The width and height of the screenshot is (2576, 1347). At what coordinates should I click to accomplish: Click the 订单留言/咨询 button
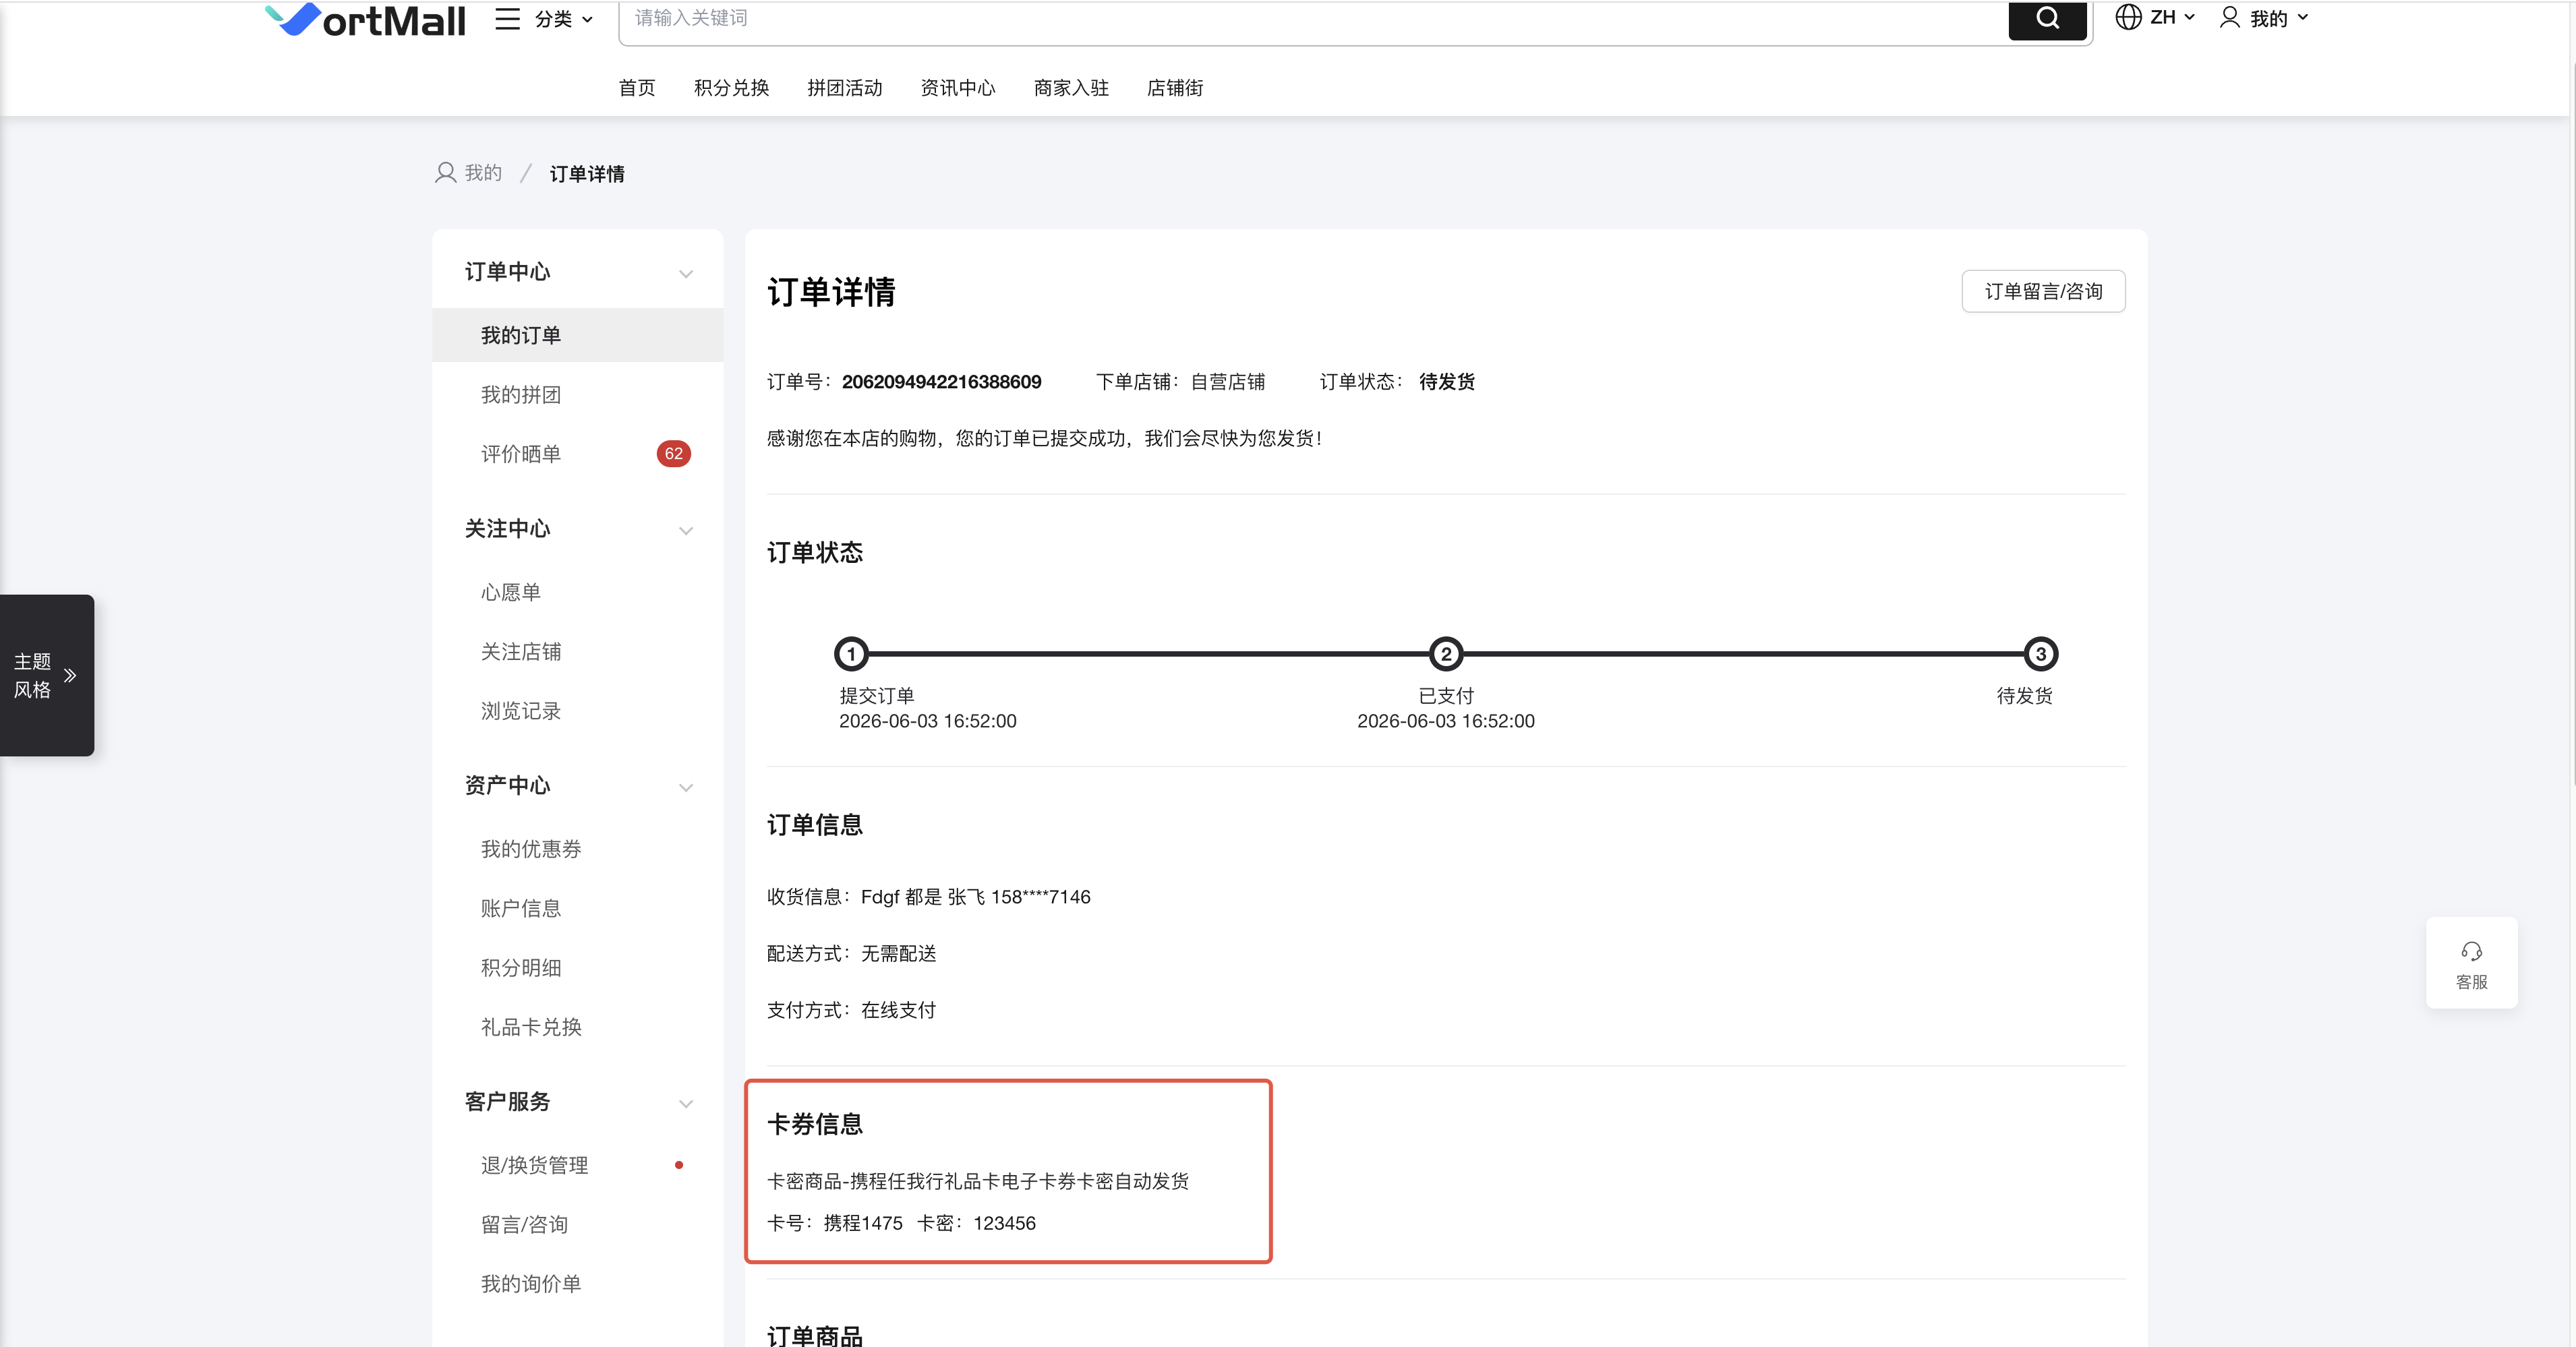(x=2043, y=291)
